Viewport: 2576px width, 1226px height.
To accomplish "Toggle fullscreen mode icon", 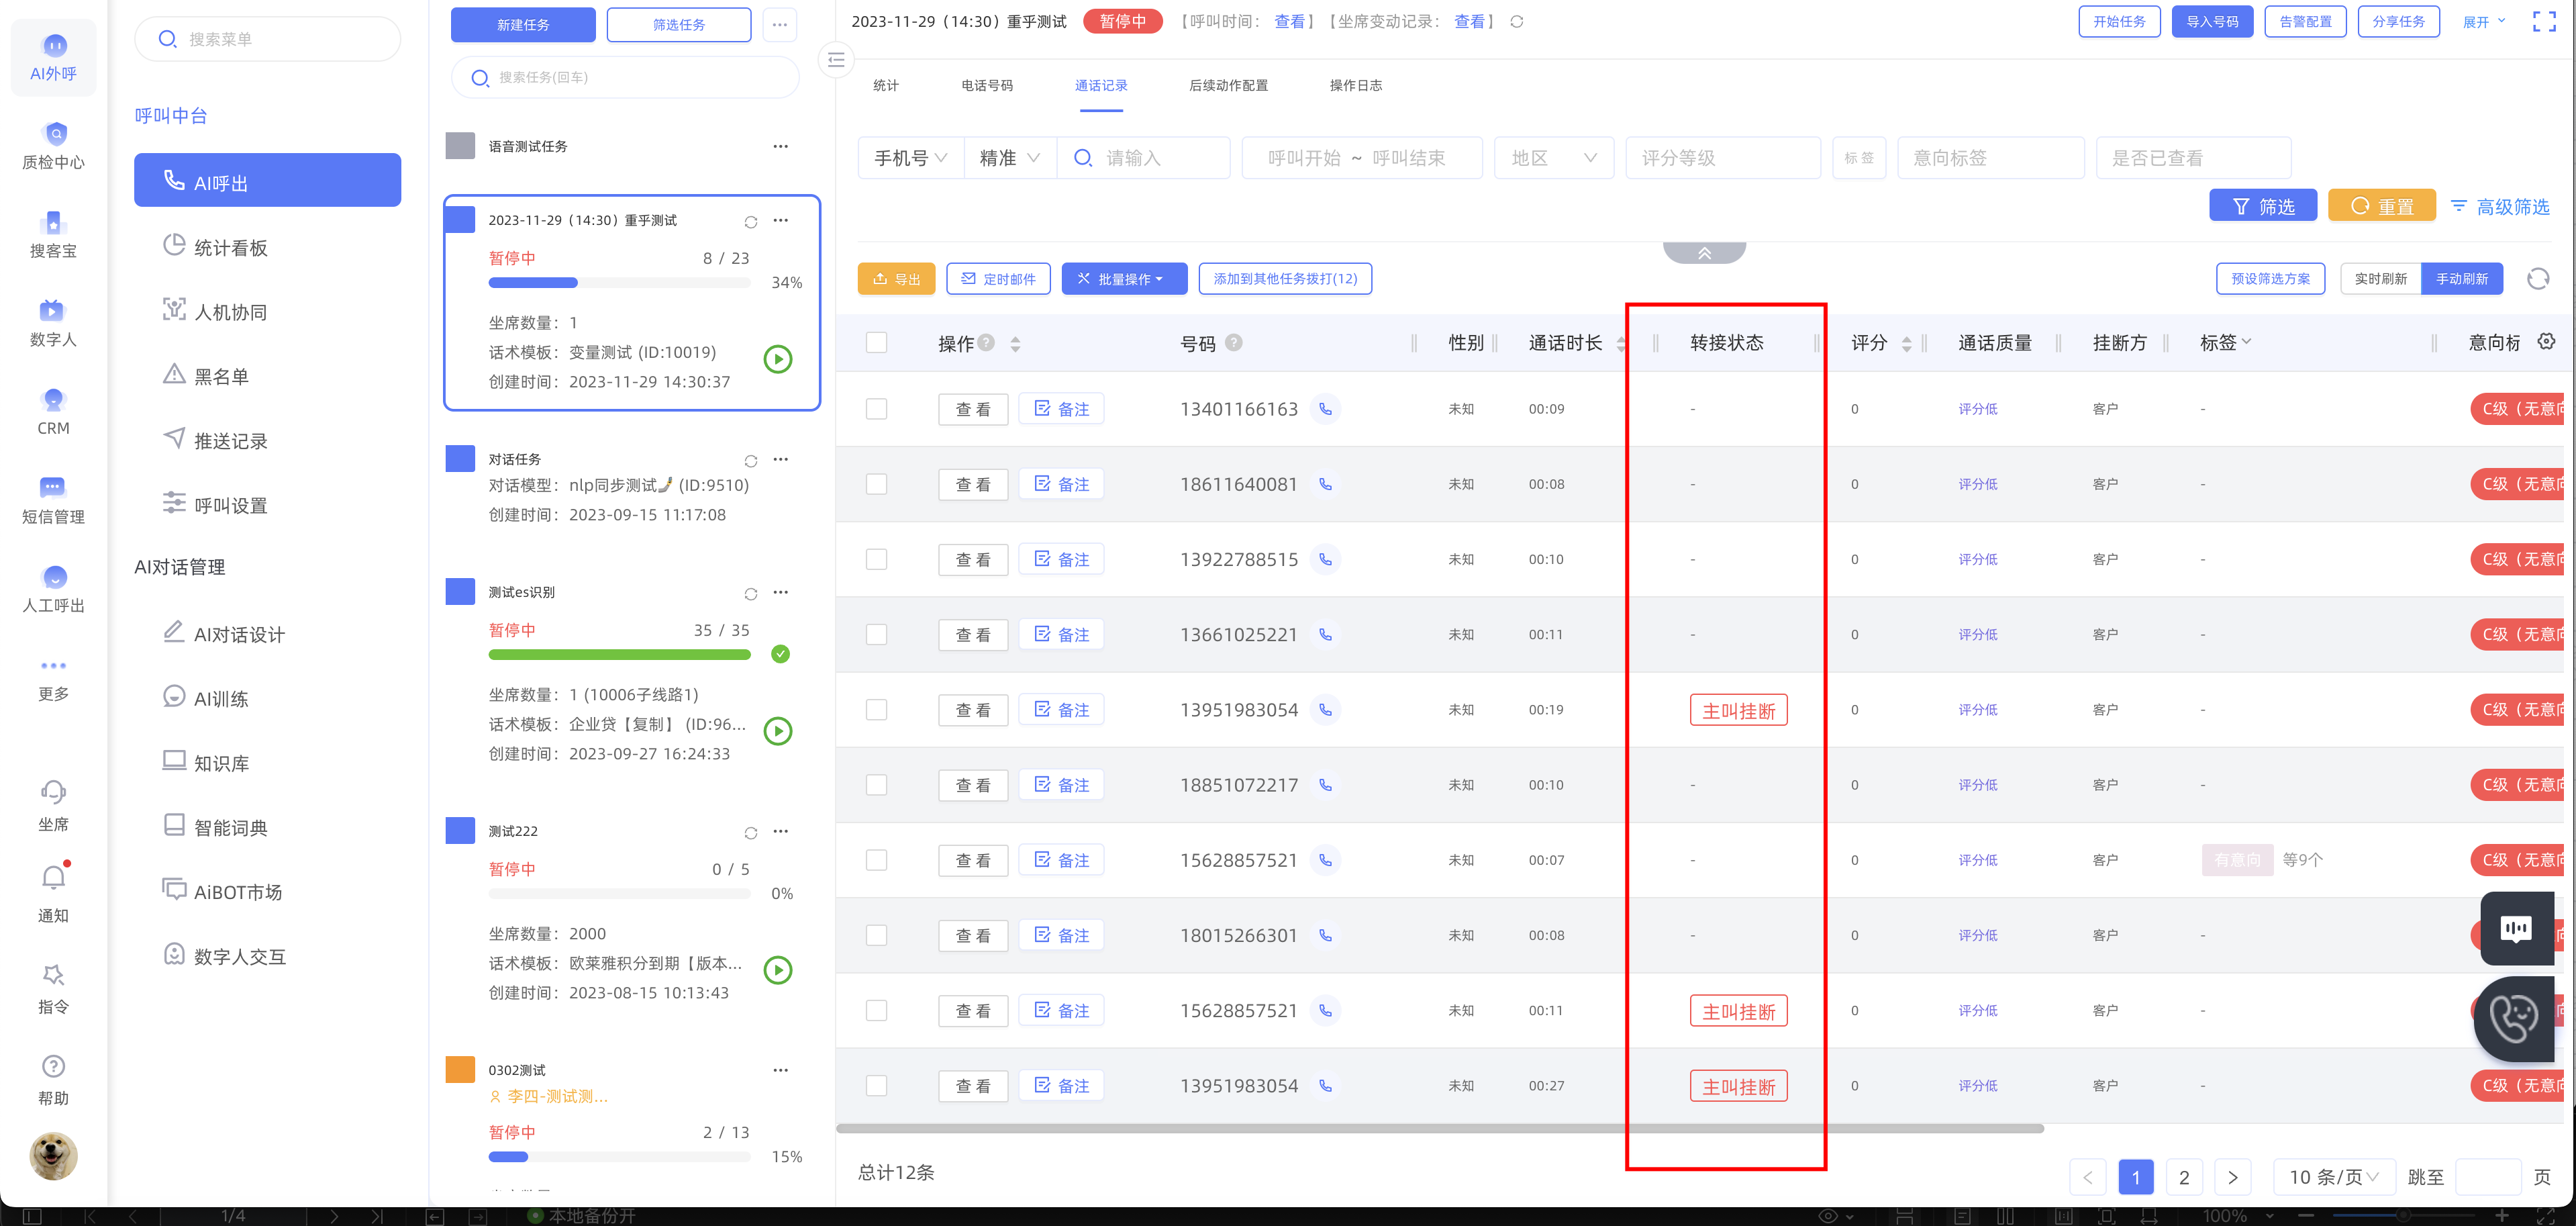I will [2544, 21].
